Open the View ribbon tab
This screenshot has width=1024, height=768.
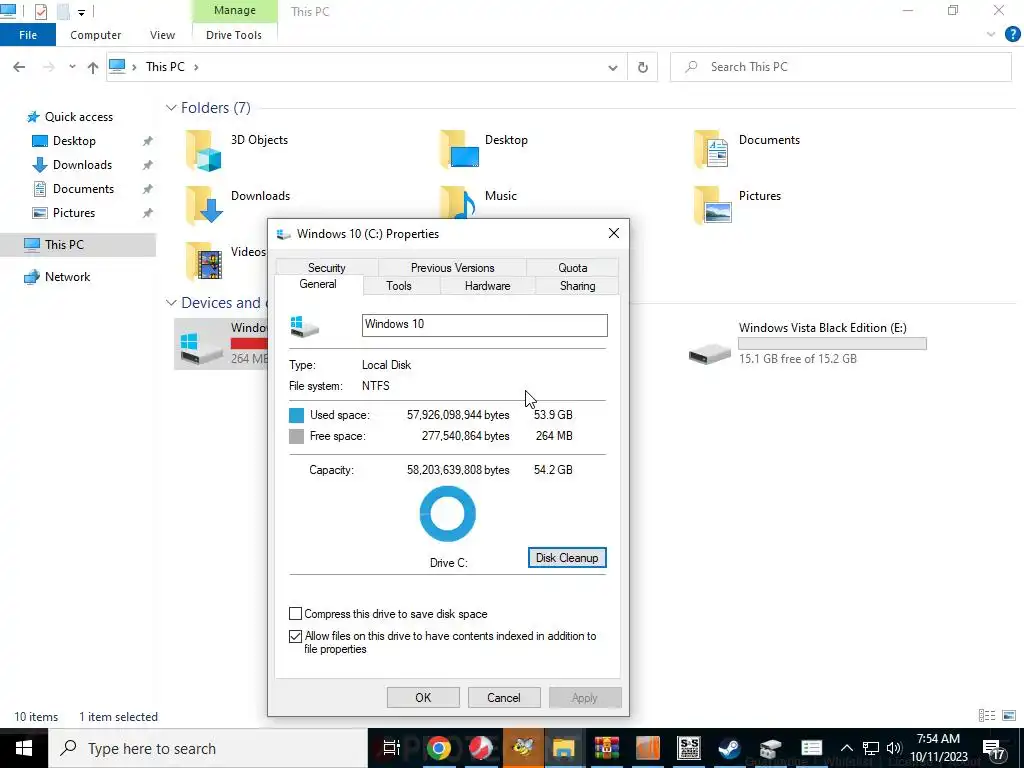pos(162,35)
